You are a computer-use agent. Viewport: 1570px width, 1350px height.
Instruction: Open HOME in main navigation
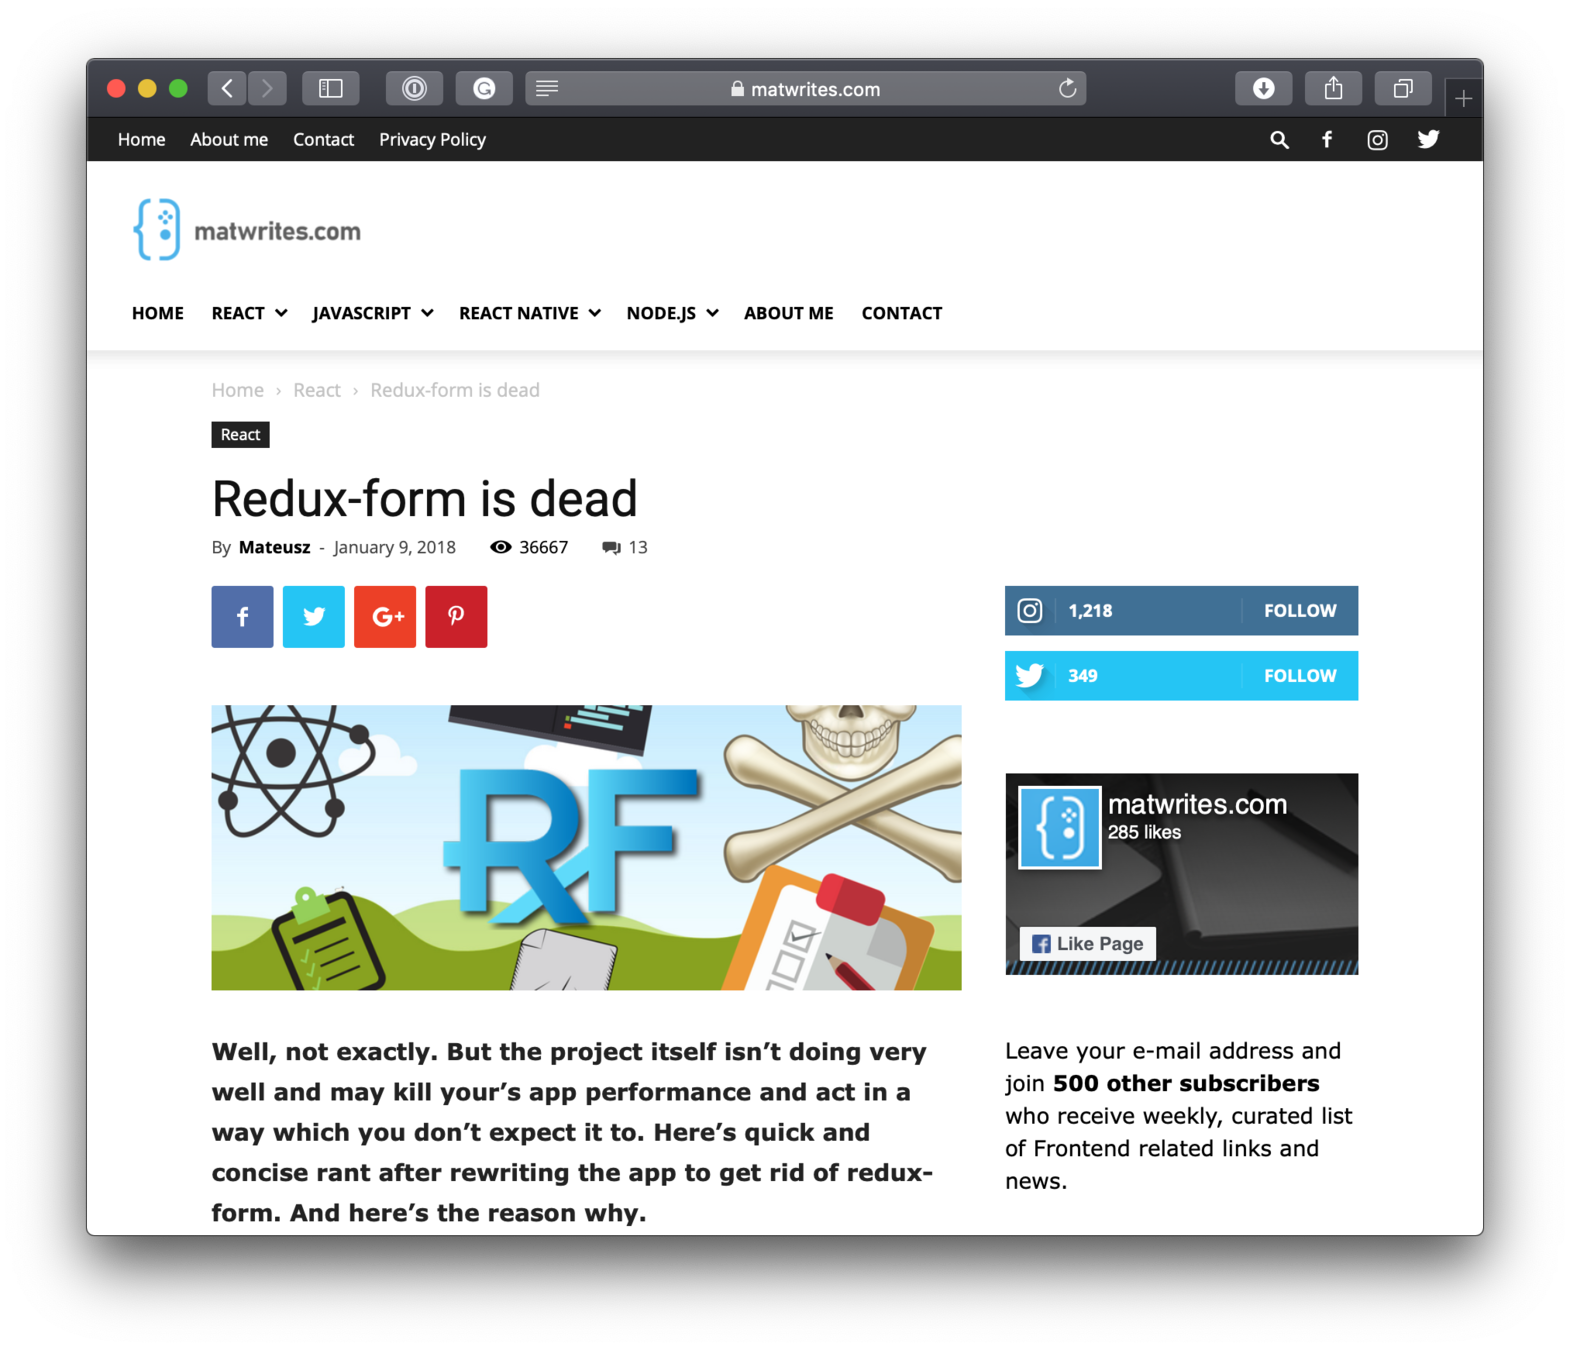(x=158, y=314)
